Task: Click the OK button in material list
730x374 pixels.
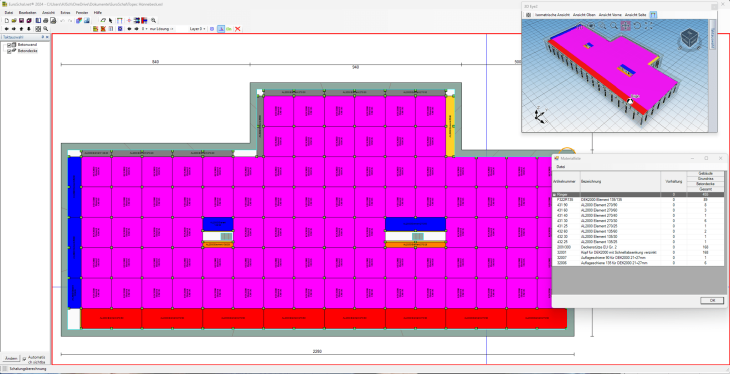Action: coord(712,301)
